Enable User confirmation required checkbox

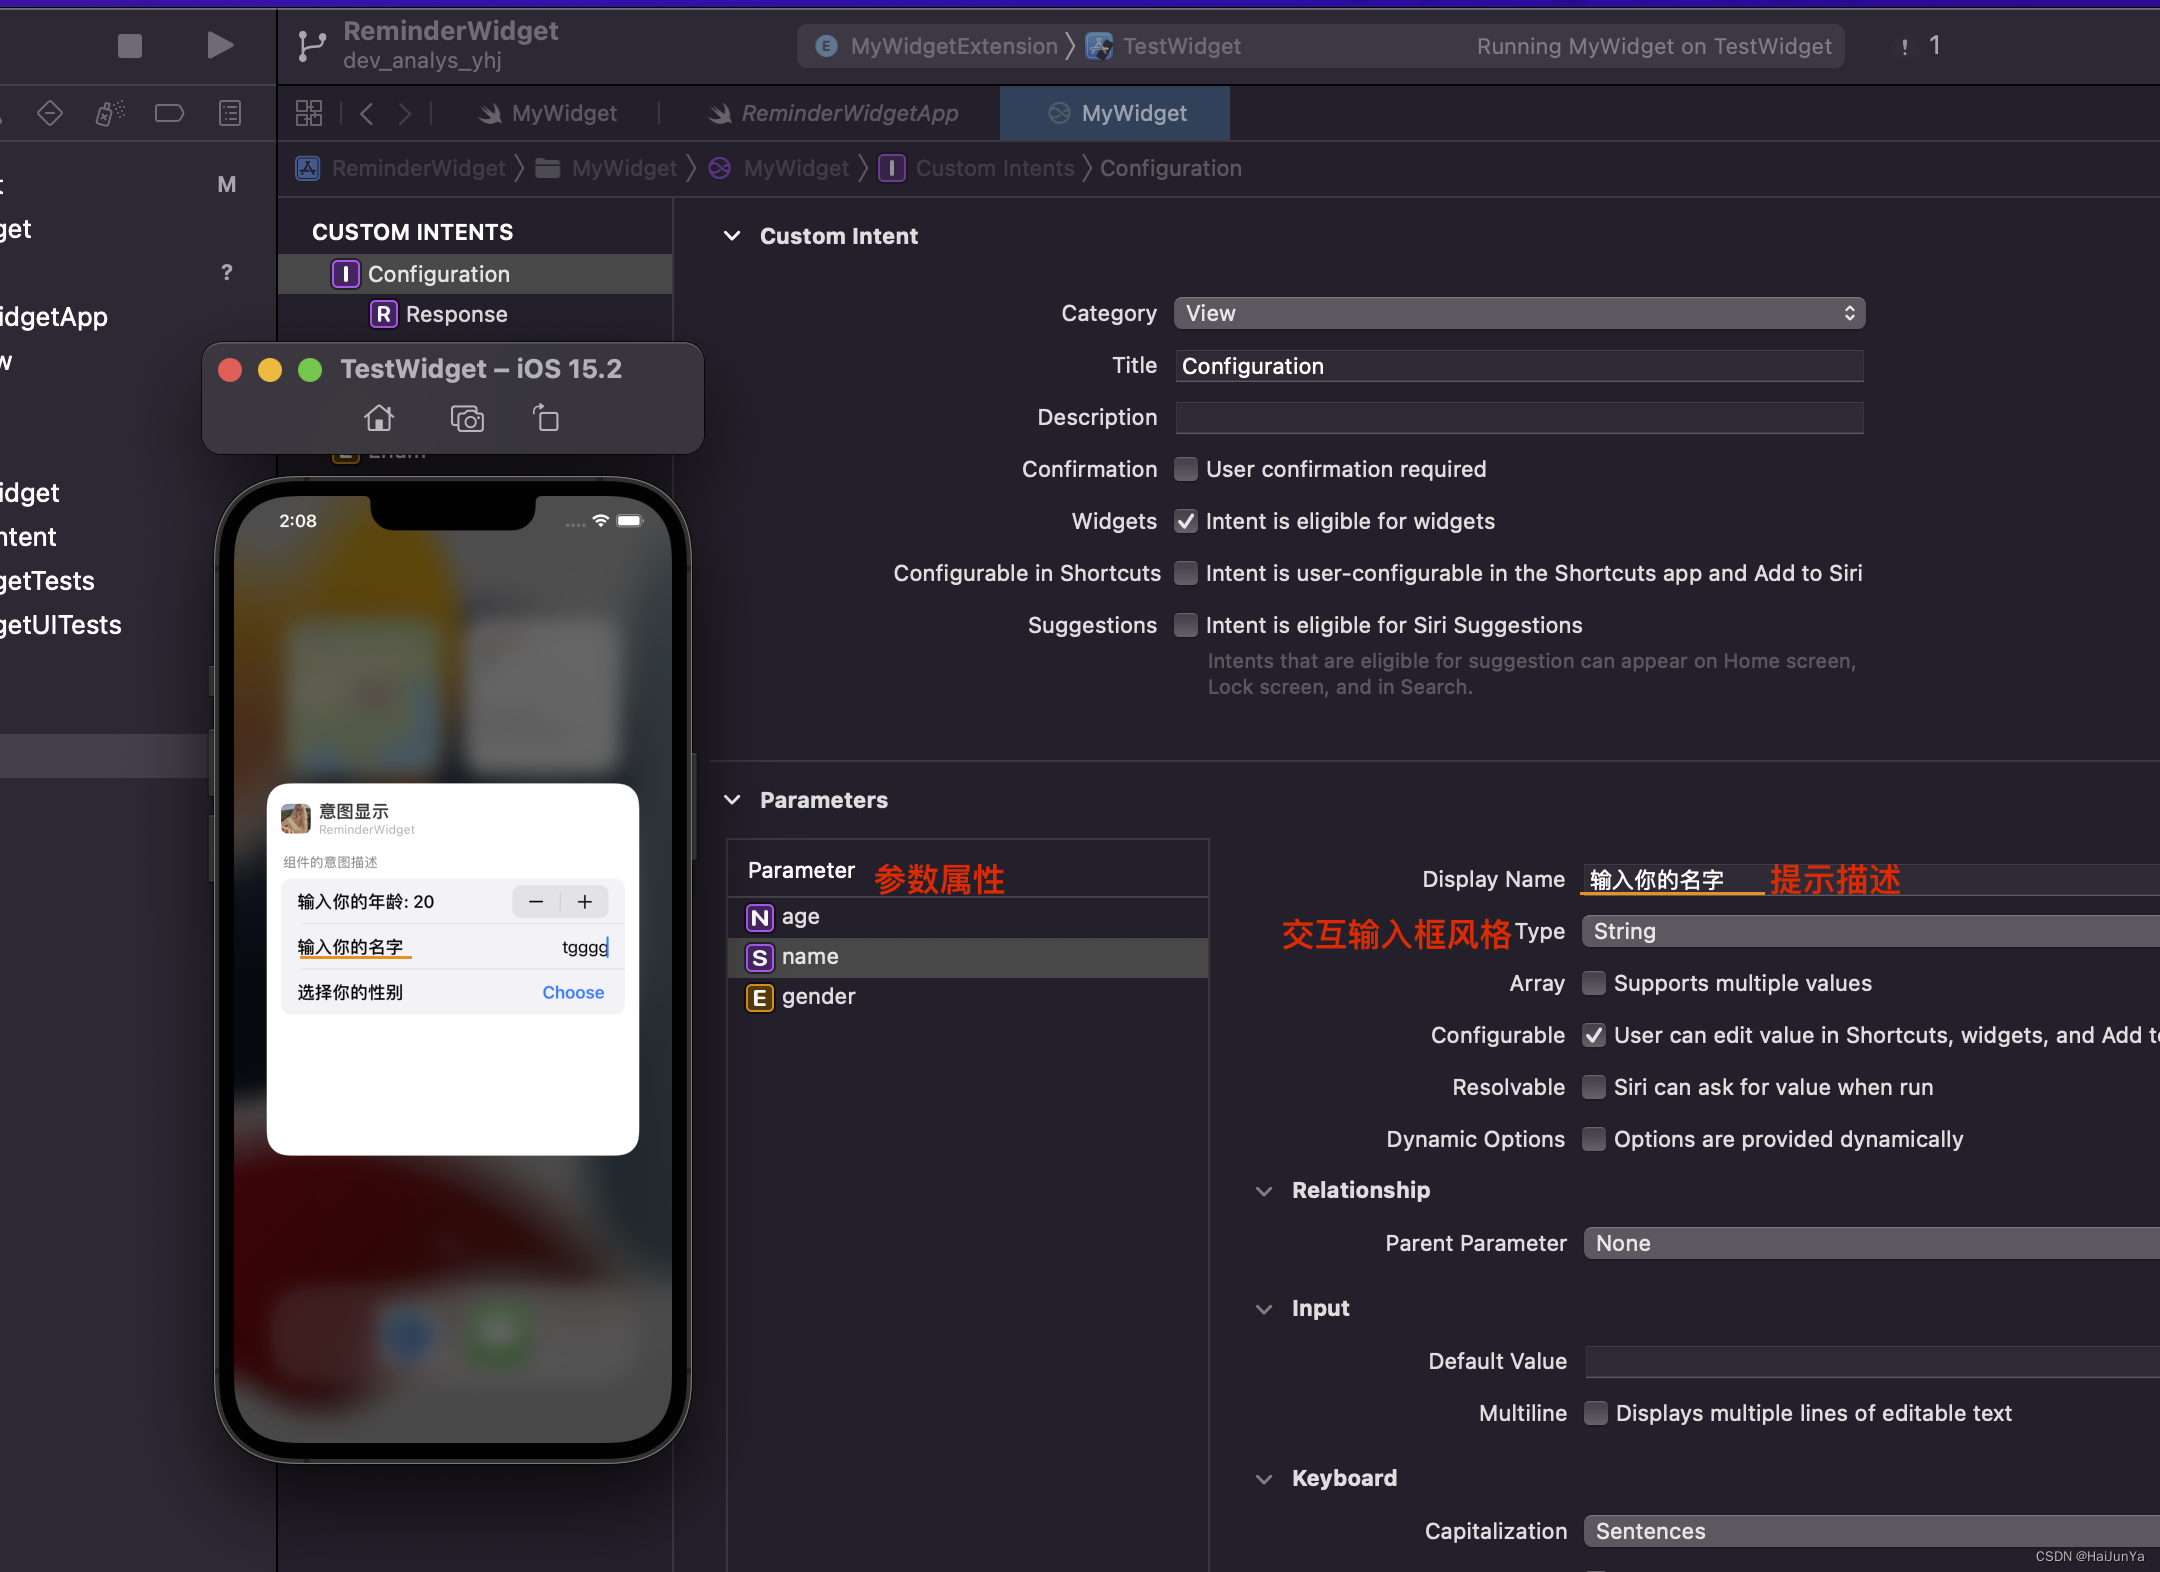[x=1186, y=470]
